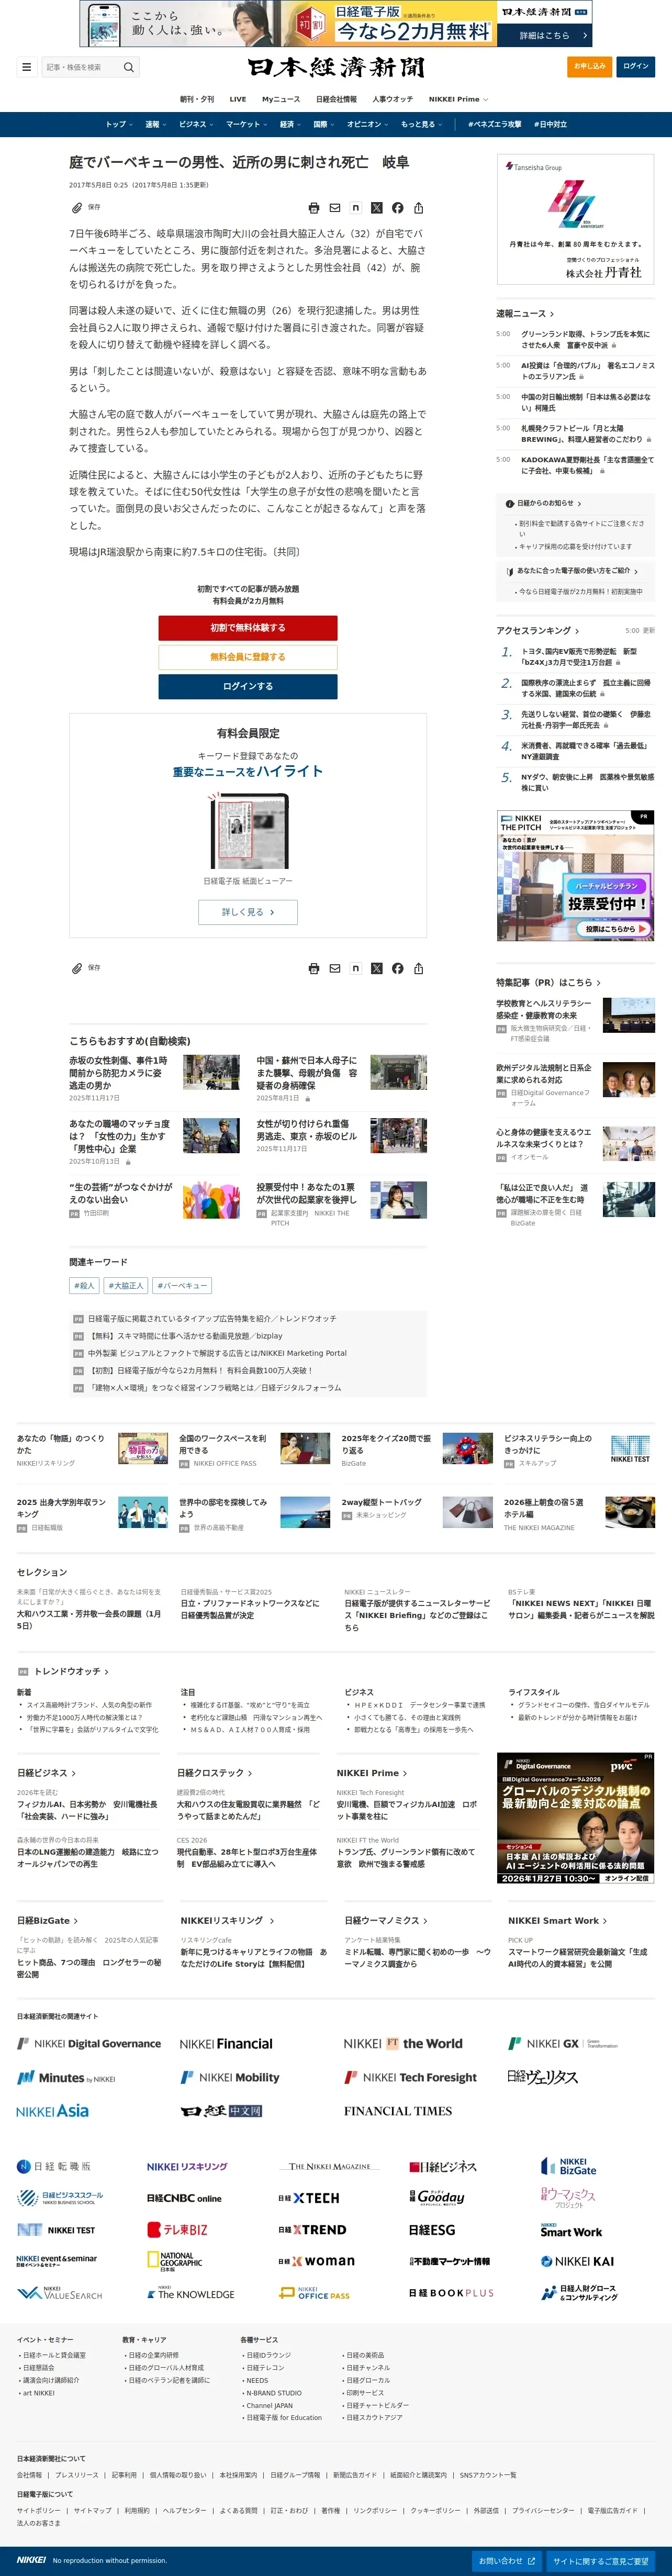This screenshot has height=2576, width=672.
Task: Open 朝刊・夕刊 in the top menu
Action: point(197,99)
